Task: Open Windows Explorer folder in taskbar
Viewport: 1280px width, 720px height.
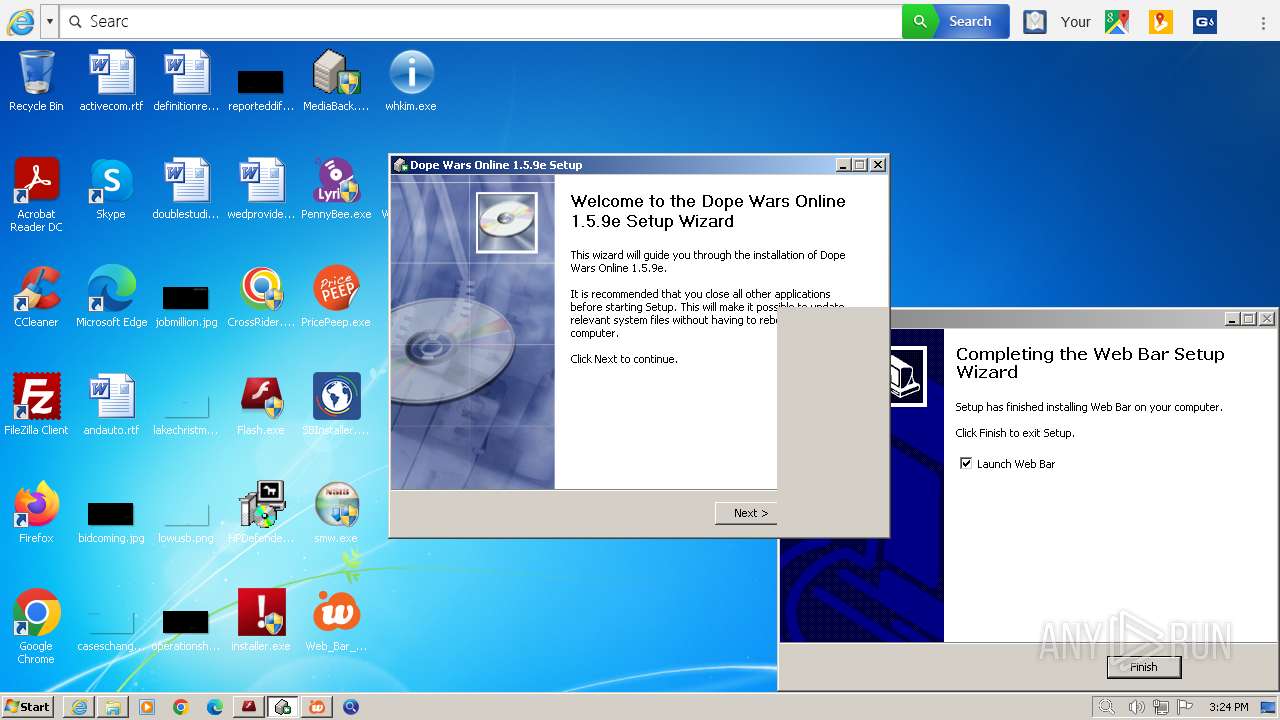Action: pyautogui.click(x=113, y=707)
